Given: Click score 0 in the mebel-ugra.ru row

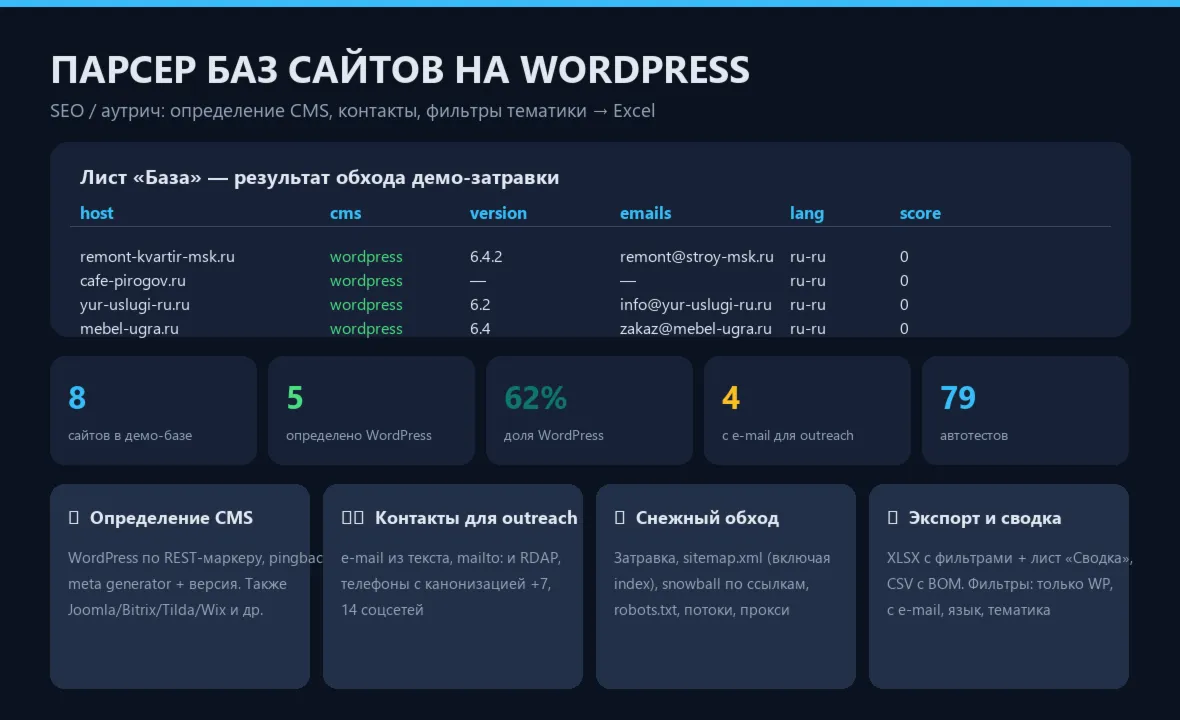Looking at the screenshot, I should point(904,329).
